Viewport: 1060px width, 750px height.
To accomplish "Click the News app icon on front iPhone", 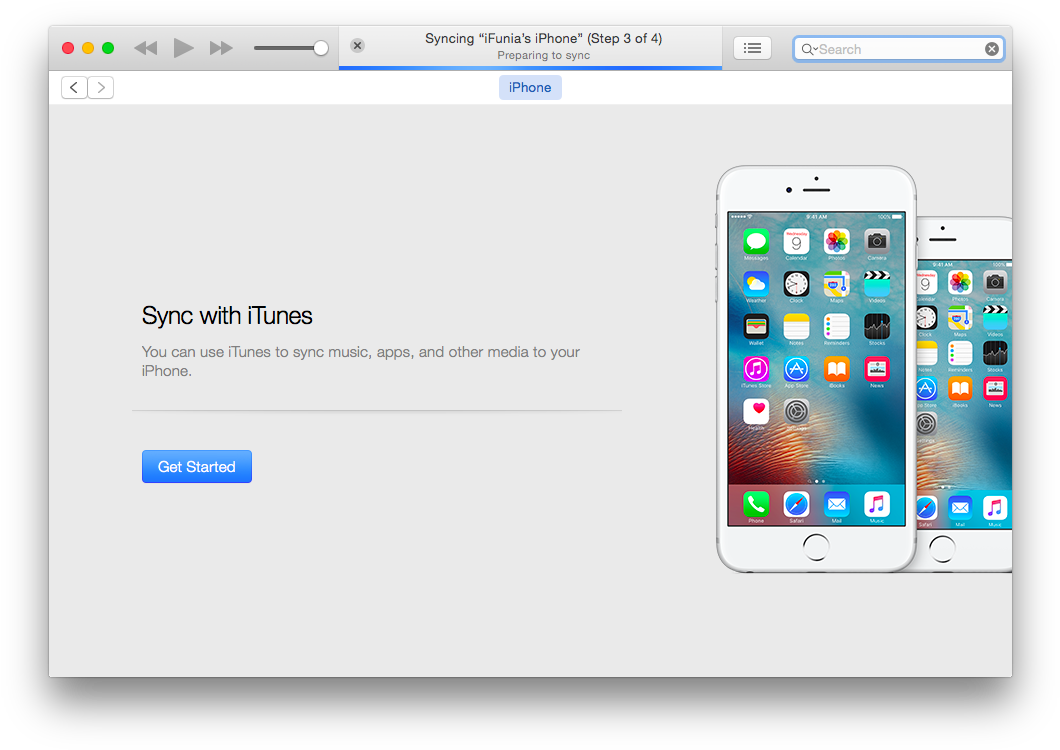I will tap(877, 369).
